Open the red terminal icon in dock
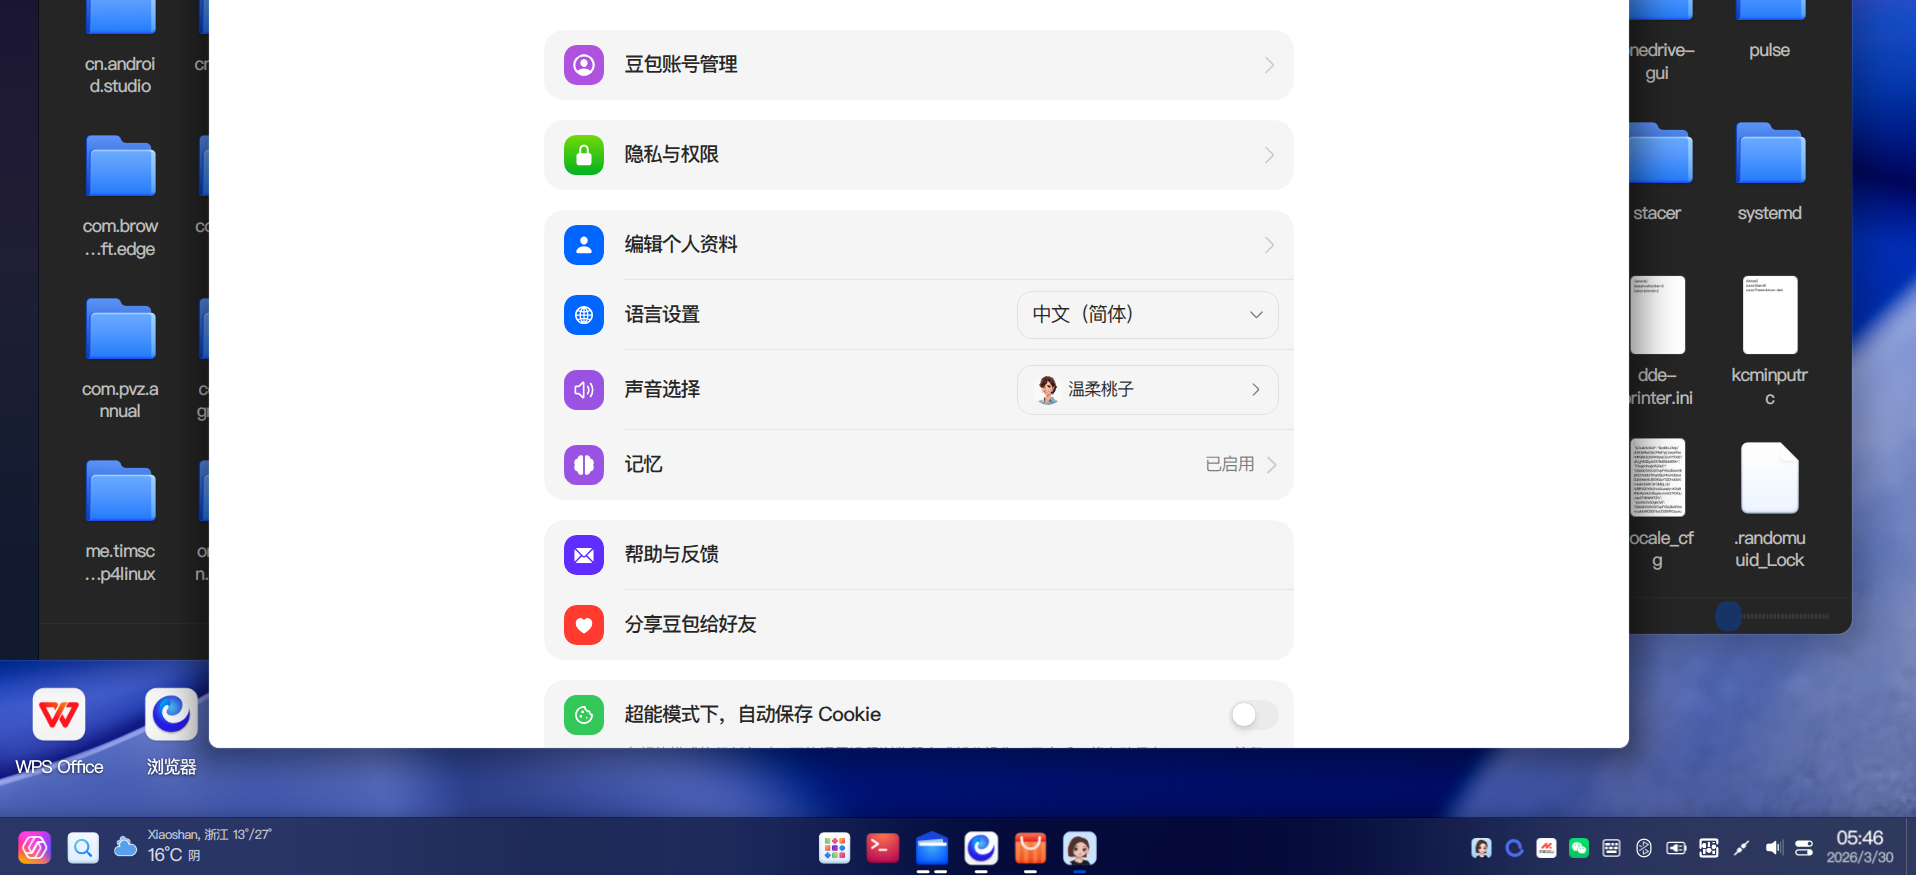Screen dimensions: 1916x875 (x=882, y=848)
